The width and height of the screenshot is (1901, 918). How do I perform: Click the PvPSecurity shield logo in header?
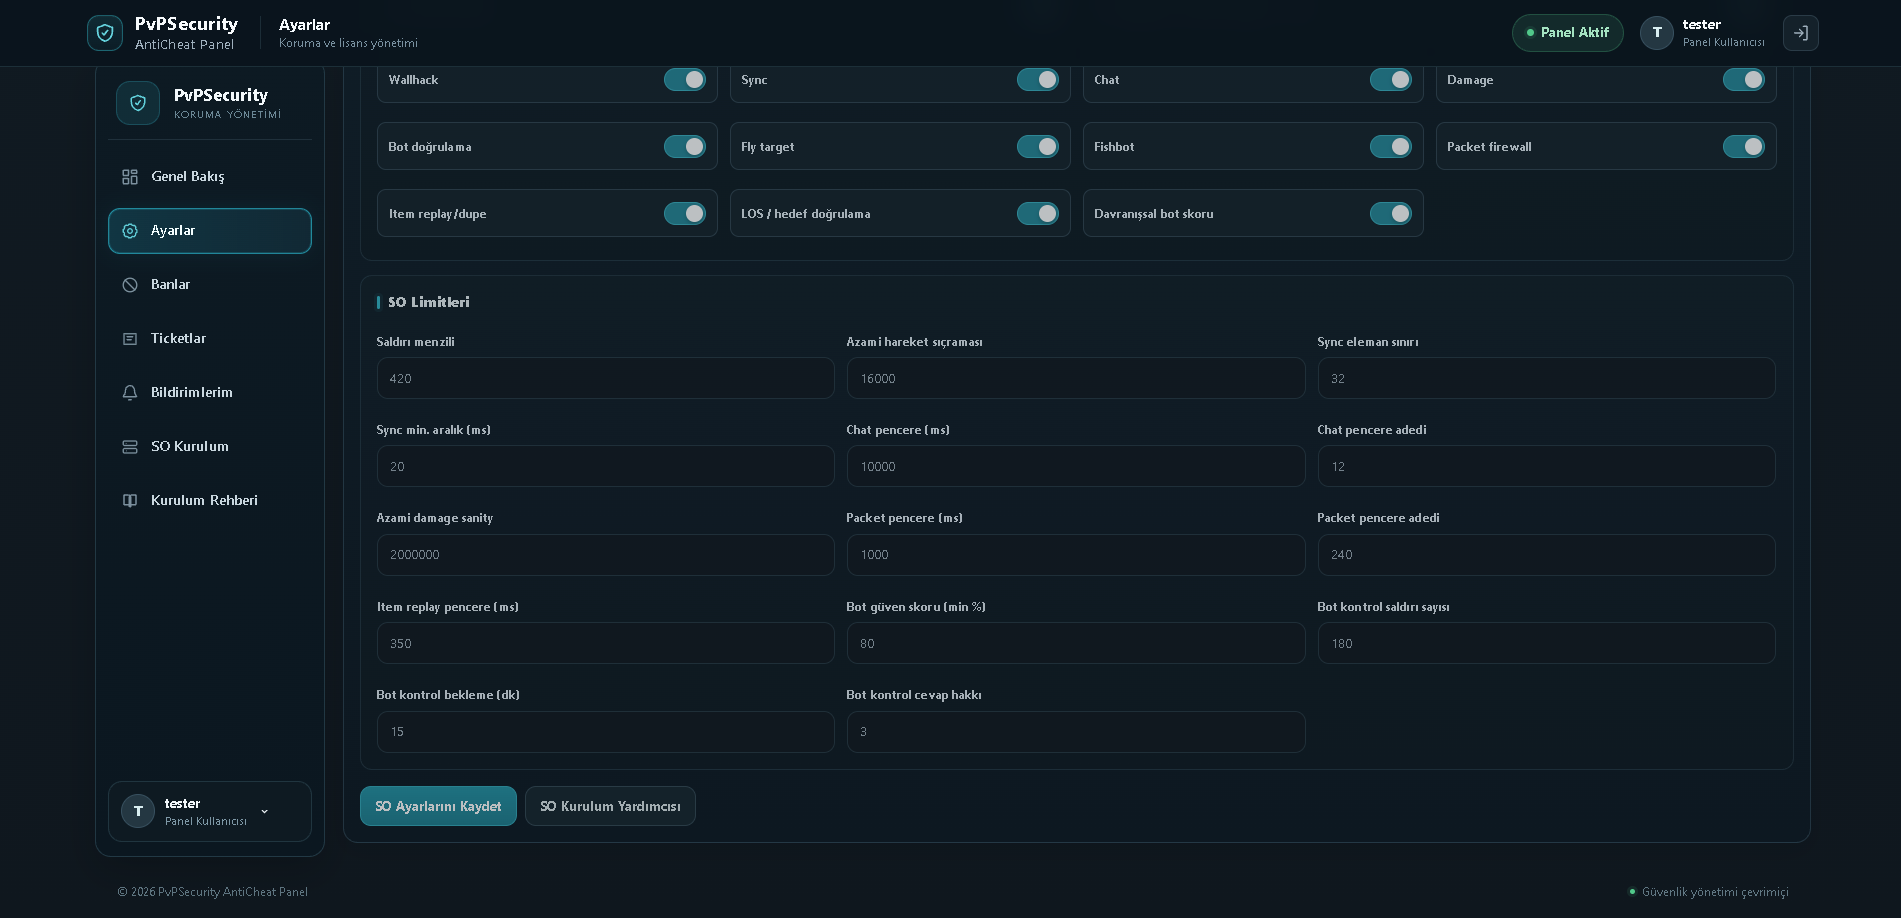105,33
